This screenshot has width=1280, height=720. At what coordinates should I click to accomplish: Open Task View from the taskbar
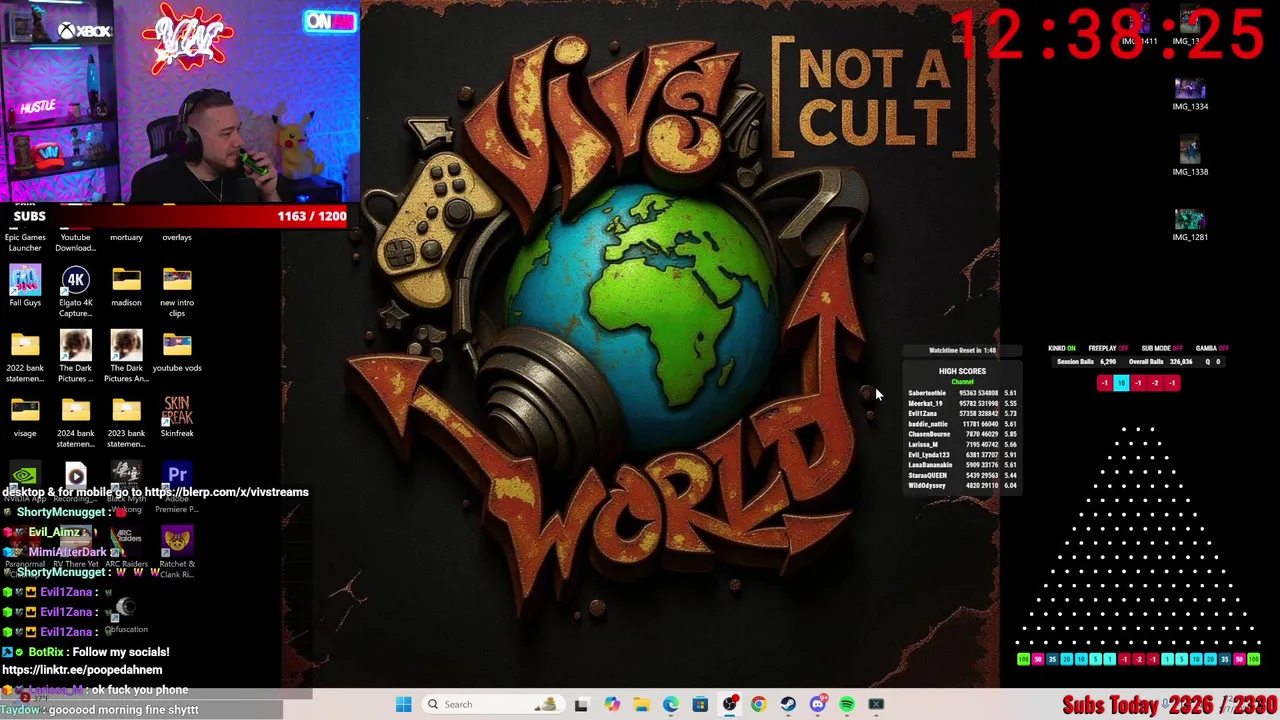tap(581, 704)
